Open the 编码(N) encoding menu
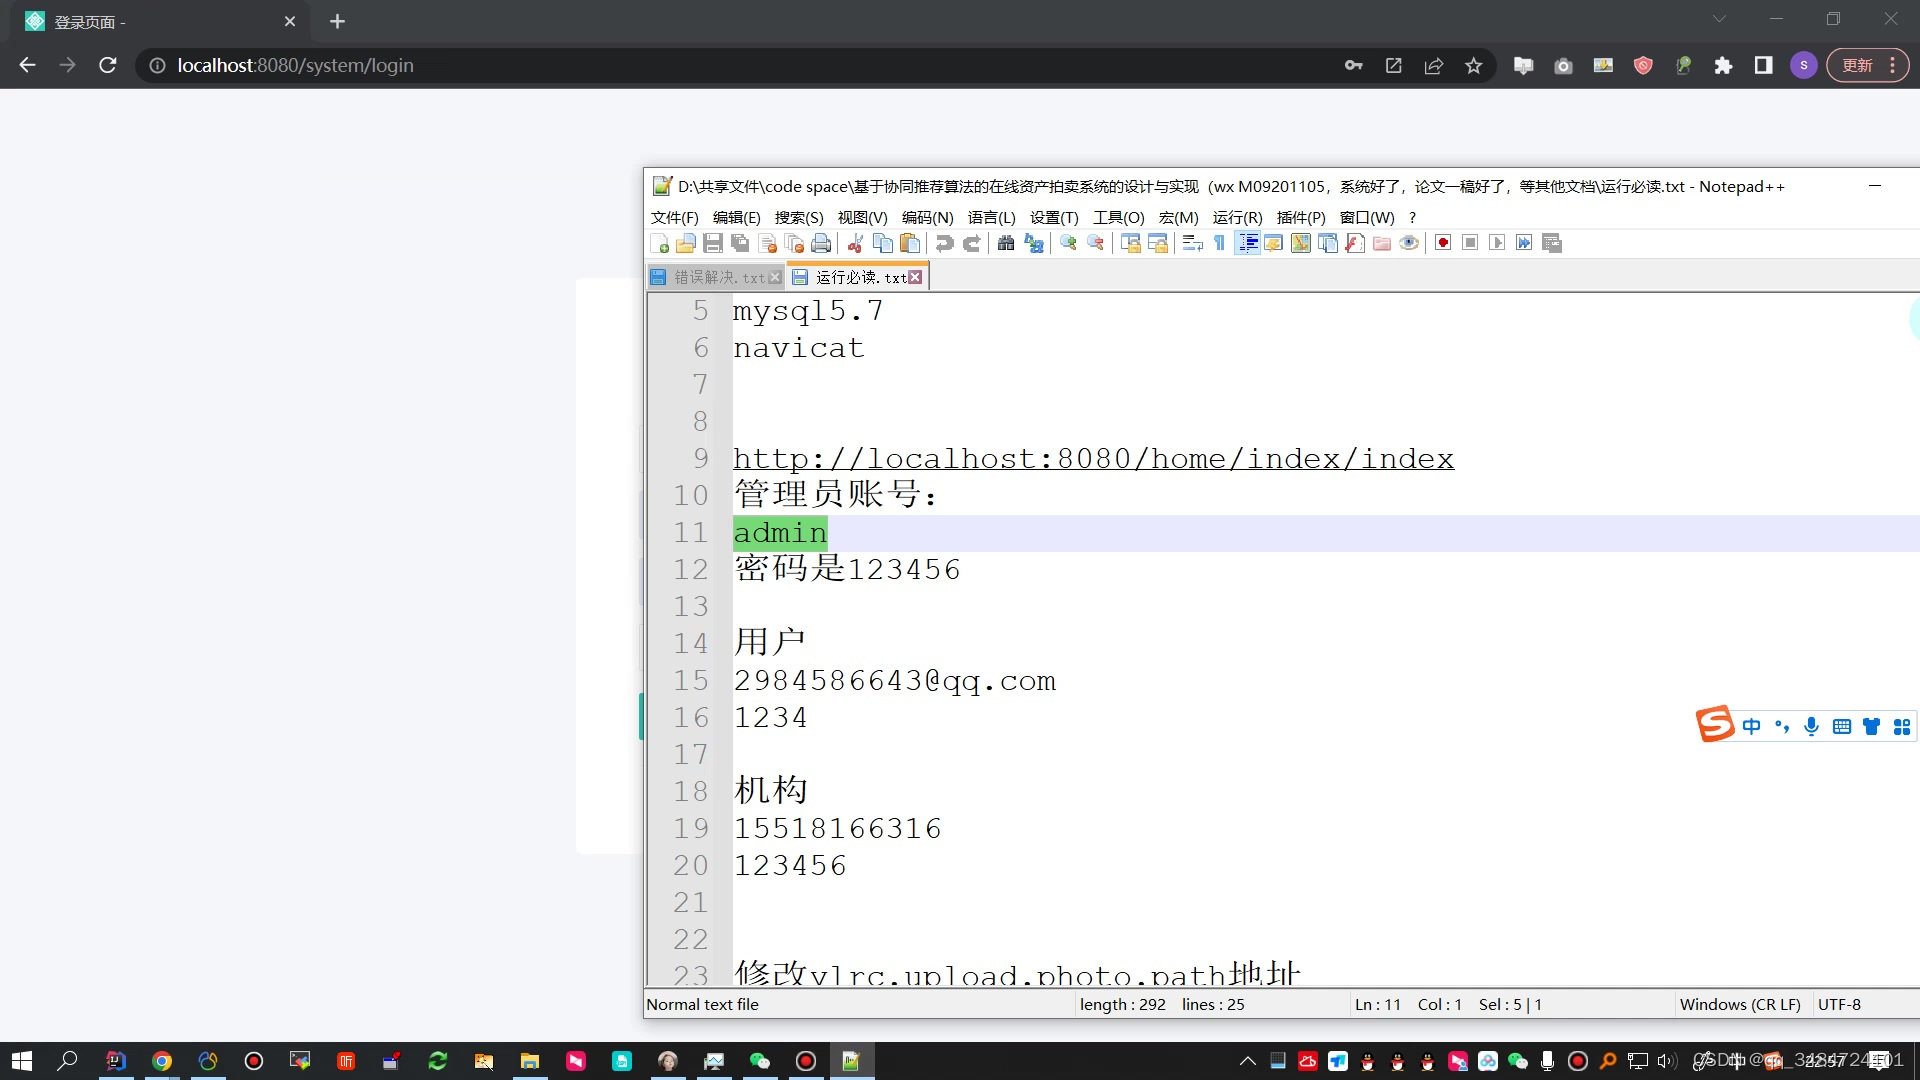This screenshot has width=1920, height=1080. coord(927,217)
